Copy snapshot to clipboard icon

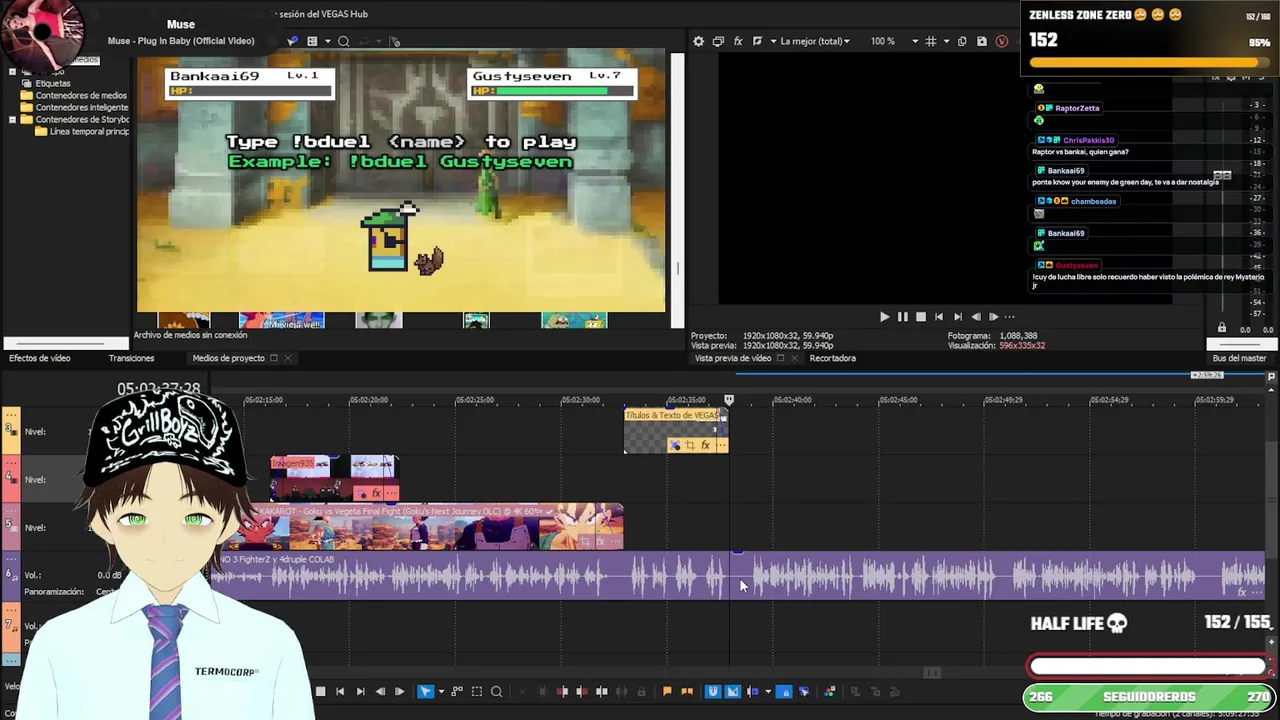tap(962, 41)
